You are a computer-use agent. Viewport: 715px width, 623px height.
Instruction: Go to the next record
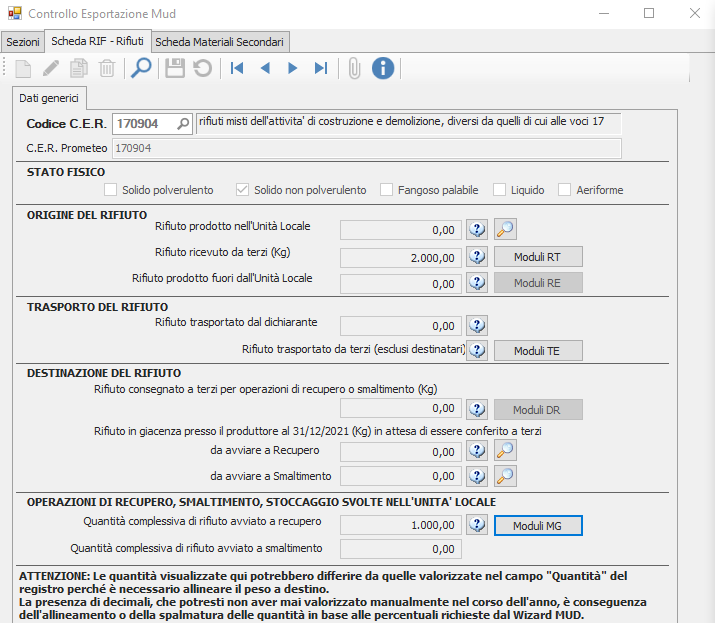point(293,68)
